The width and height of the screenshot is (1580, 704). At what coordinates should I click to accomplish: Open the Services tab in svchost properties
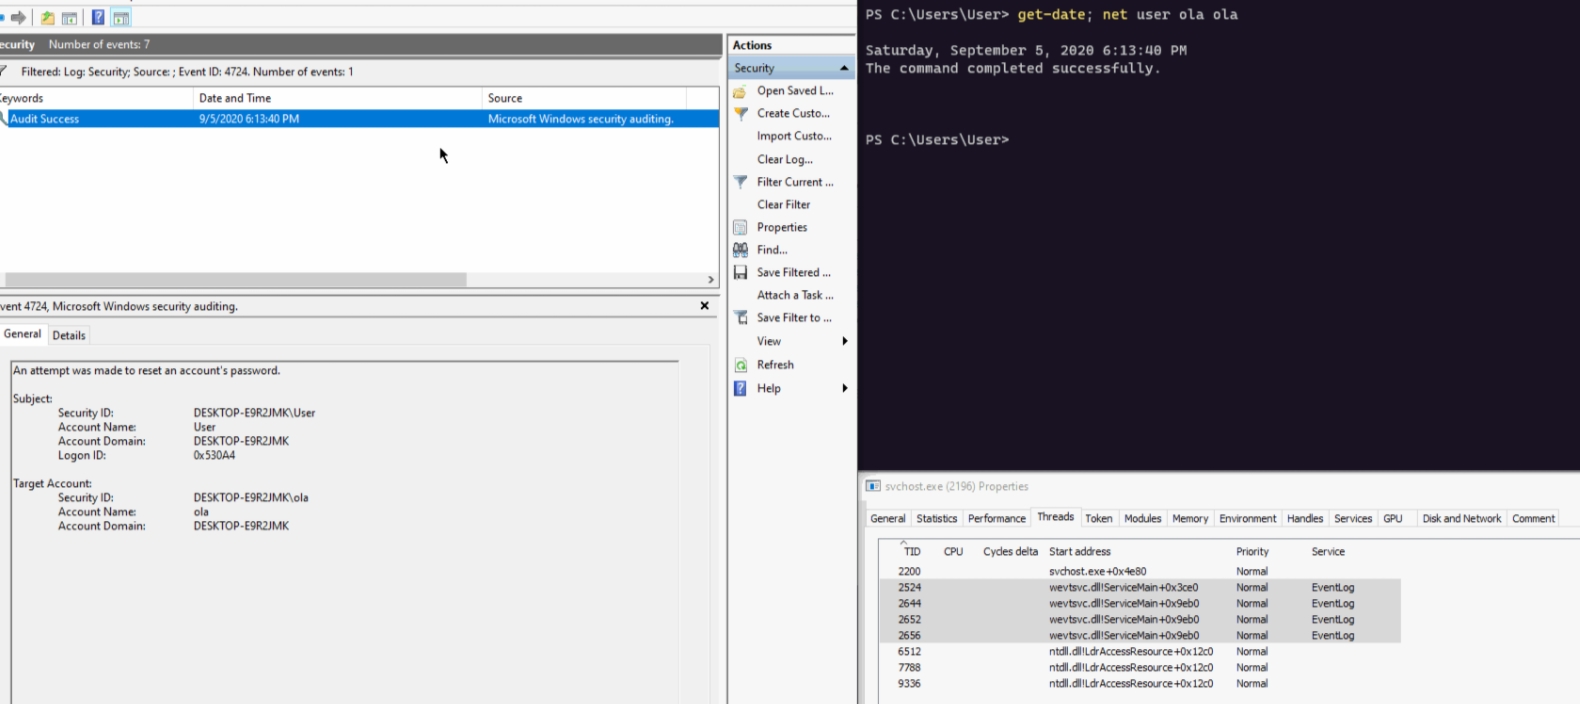tap(1352, 519)
